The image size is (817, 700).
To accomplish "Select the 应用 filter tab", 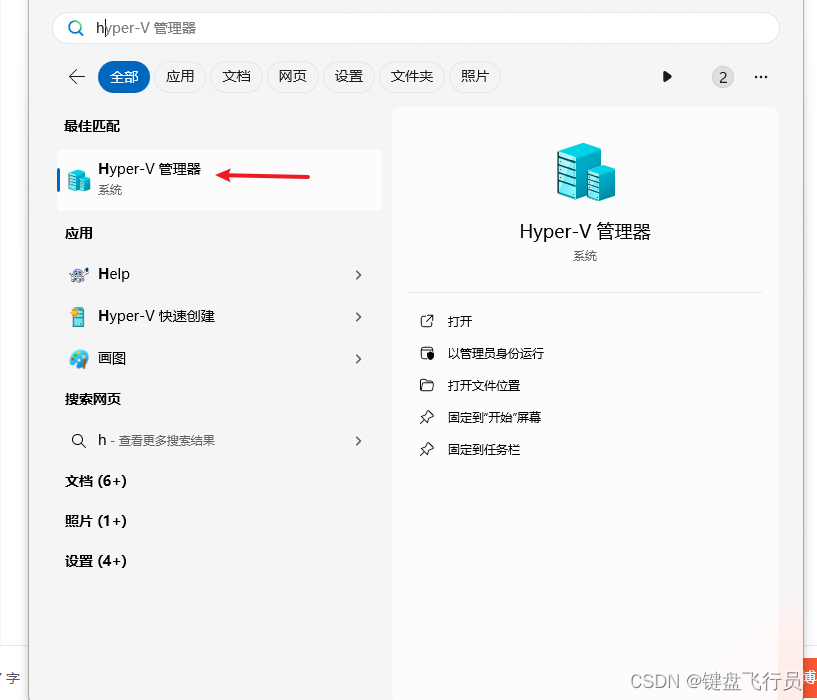I will [180, 77].
